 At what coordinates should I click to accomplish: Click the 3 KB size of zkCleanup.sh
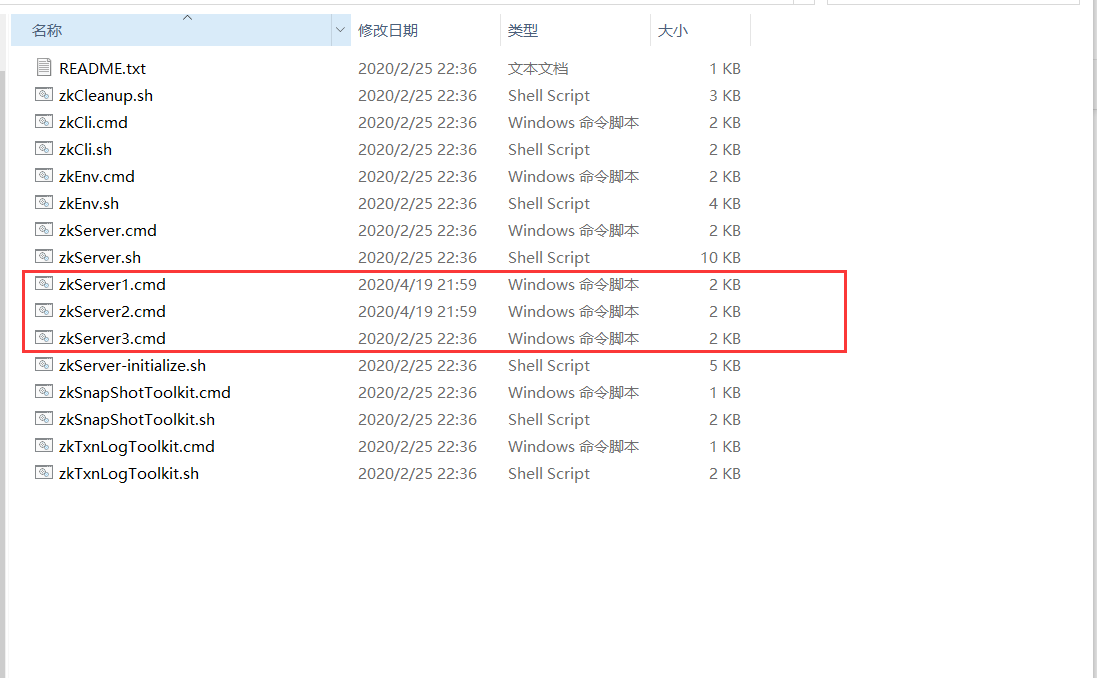pos(725,96)
